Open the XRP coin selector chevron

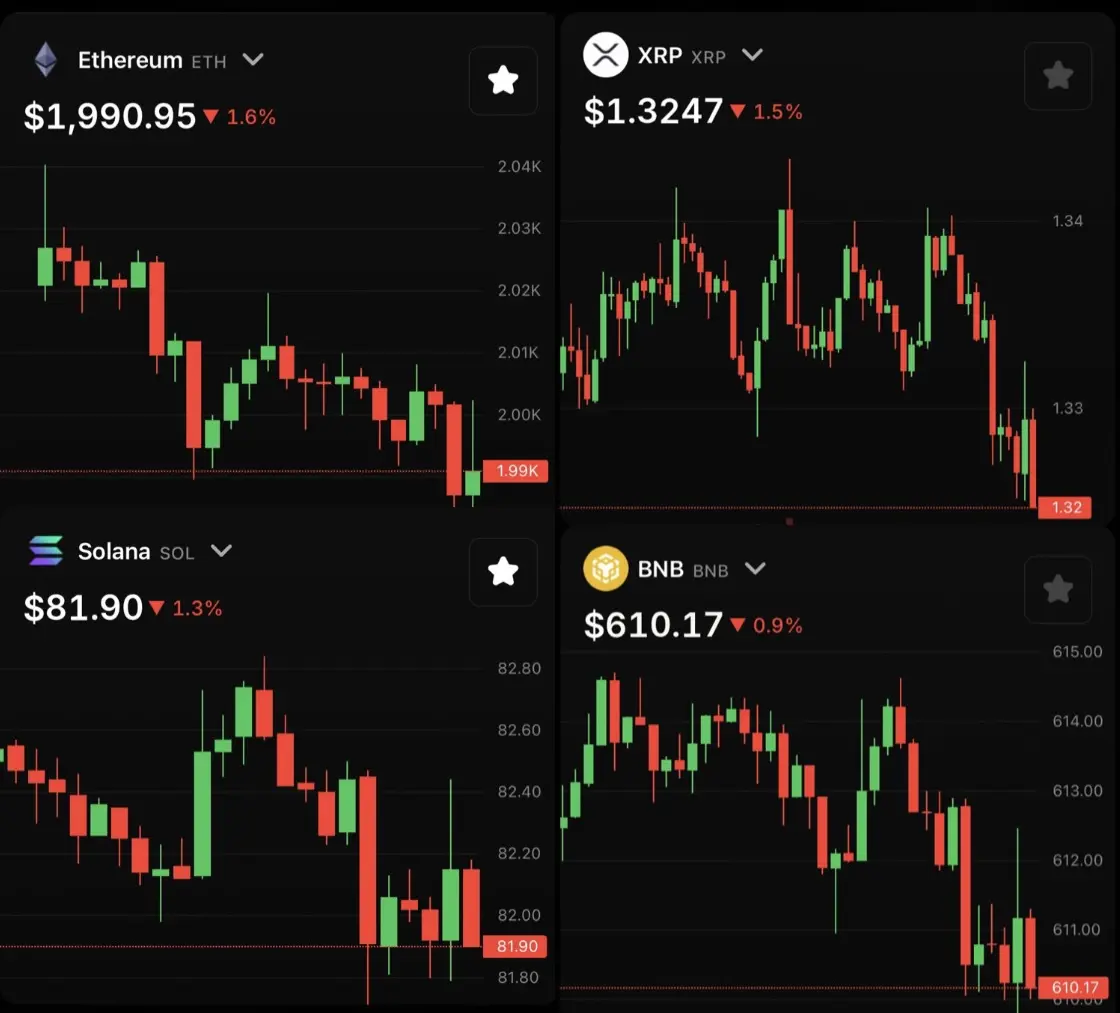pos(752,55)
